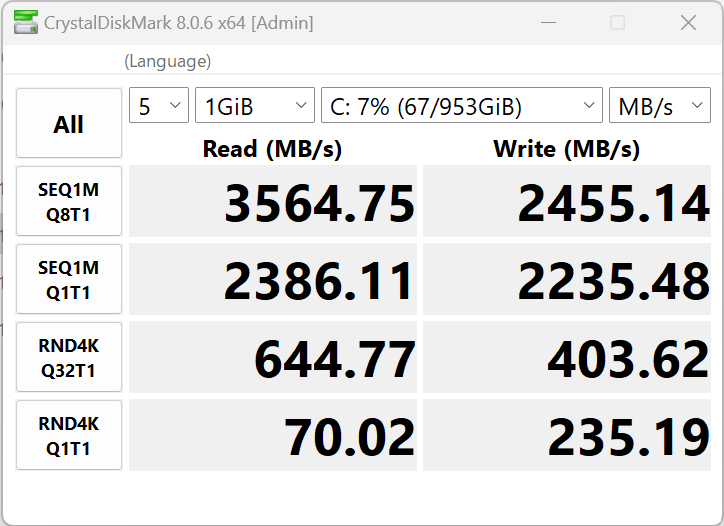
Task: Expand the 1GiB test size dropdown
Action: (x=255, y=105)
